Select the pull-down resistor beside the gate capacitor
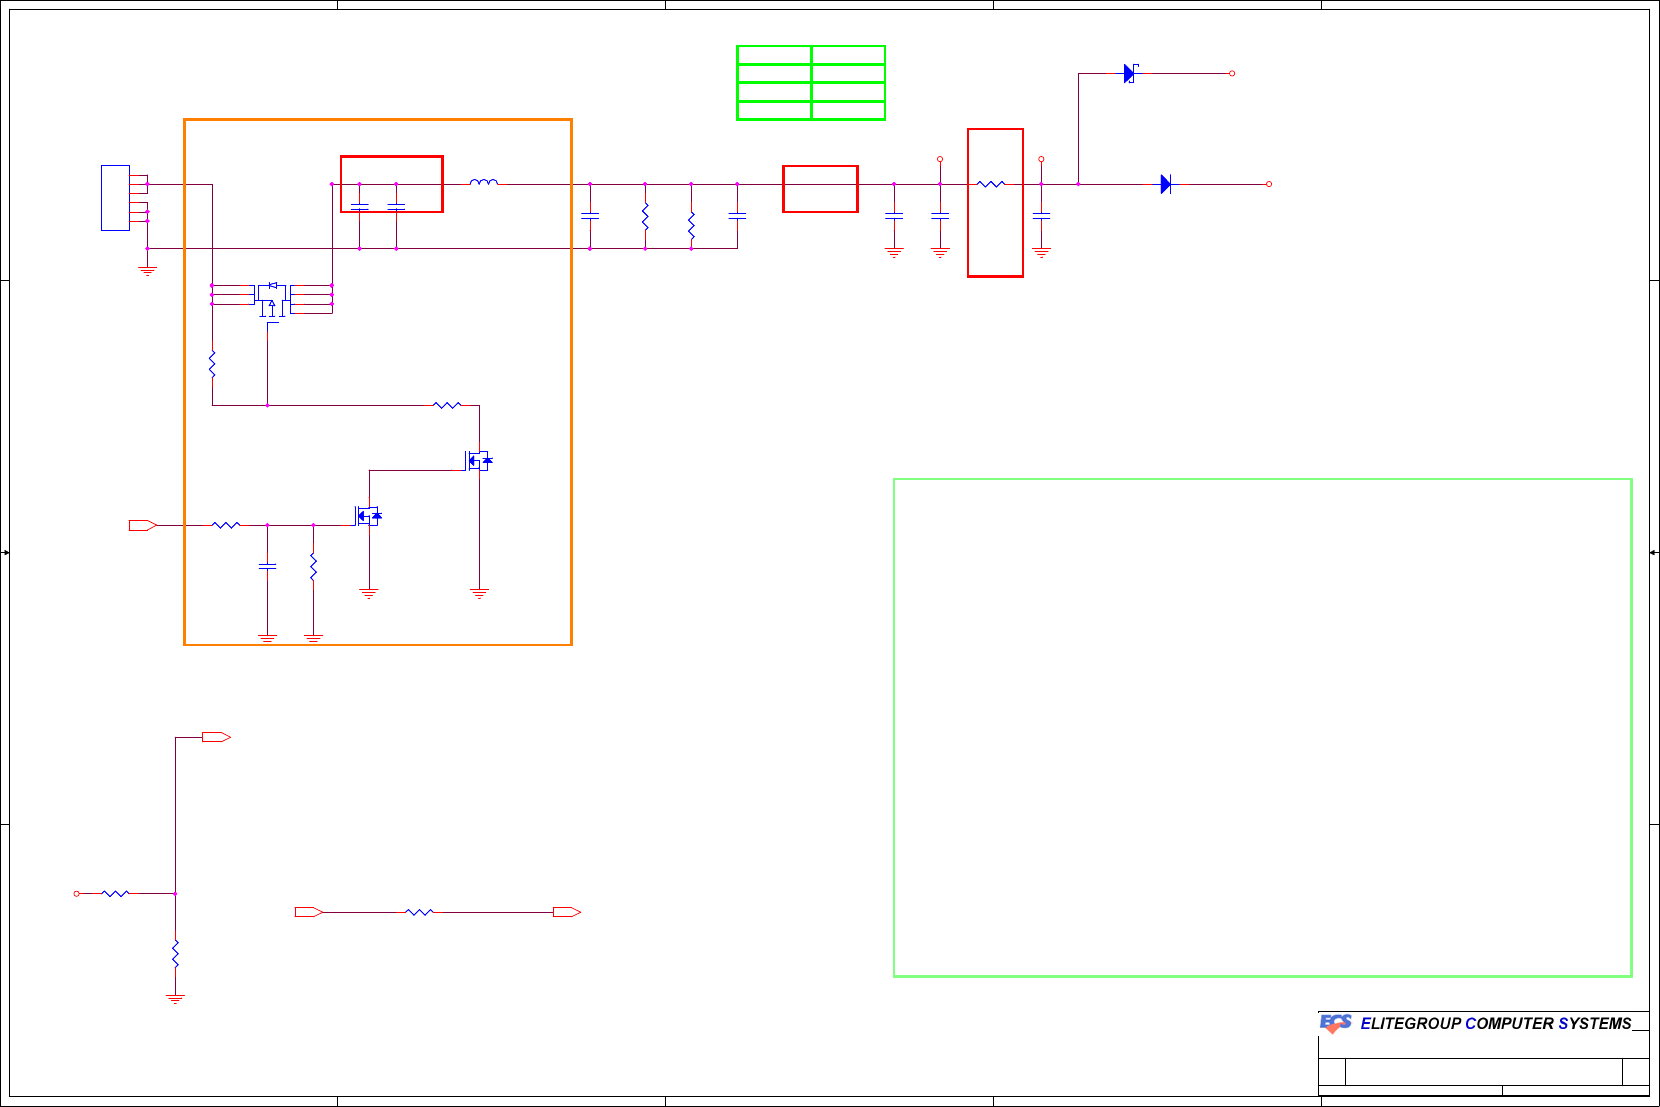 [313, 567]
